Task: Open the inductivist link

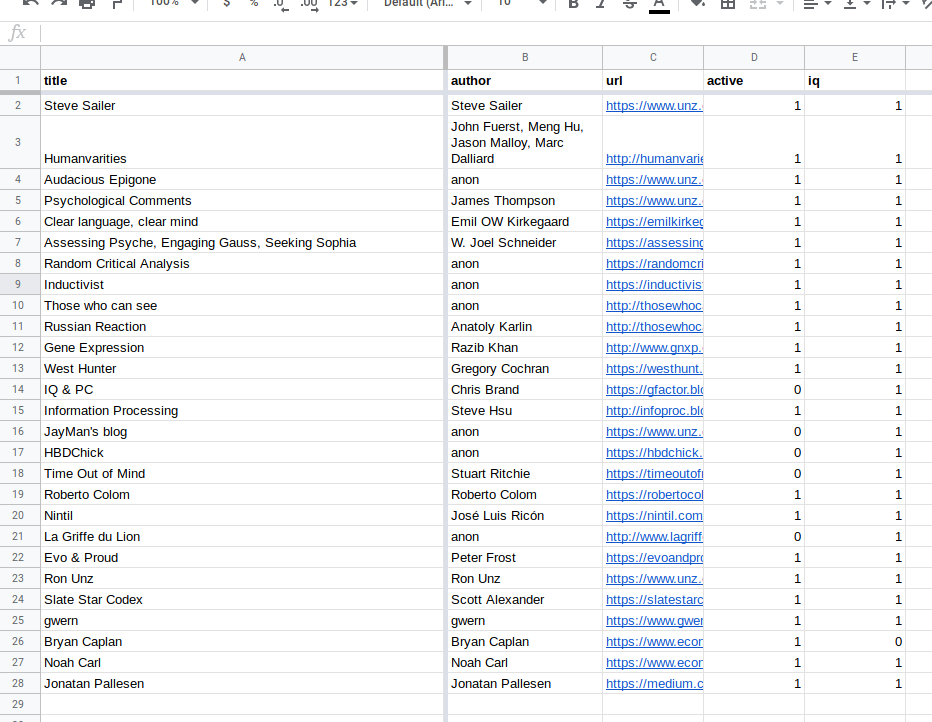Action: 654,285
